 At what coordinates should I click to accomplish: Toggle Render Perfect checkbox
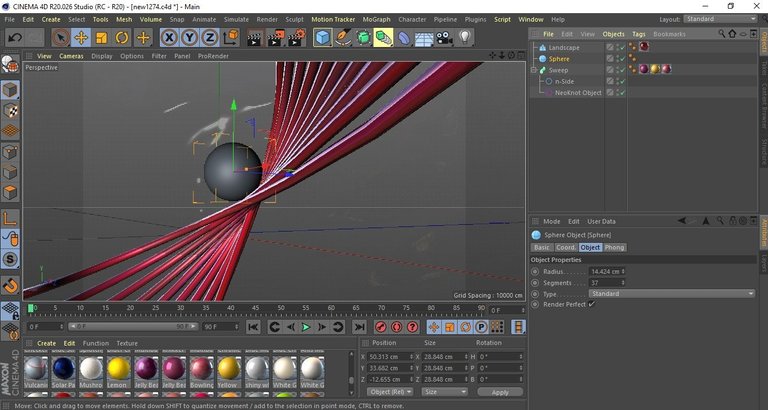click(x=592, y=304)
